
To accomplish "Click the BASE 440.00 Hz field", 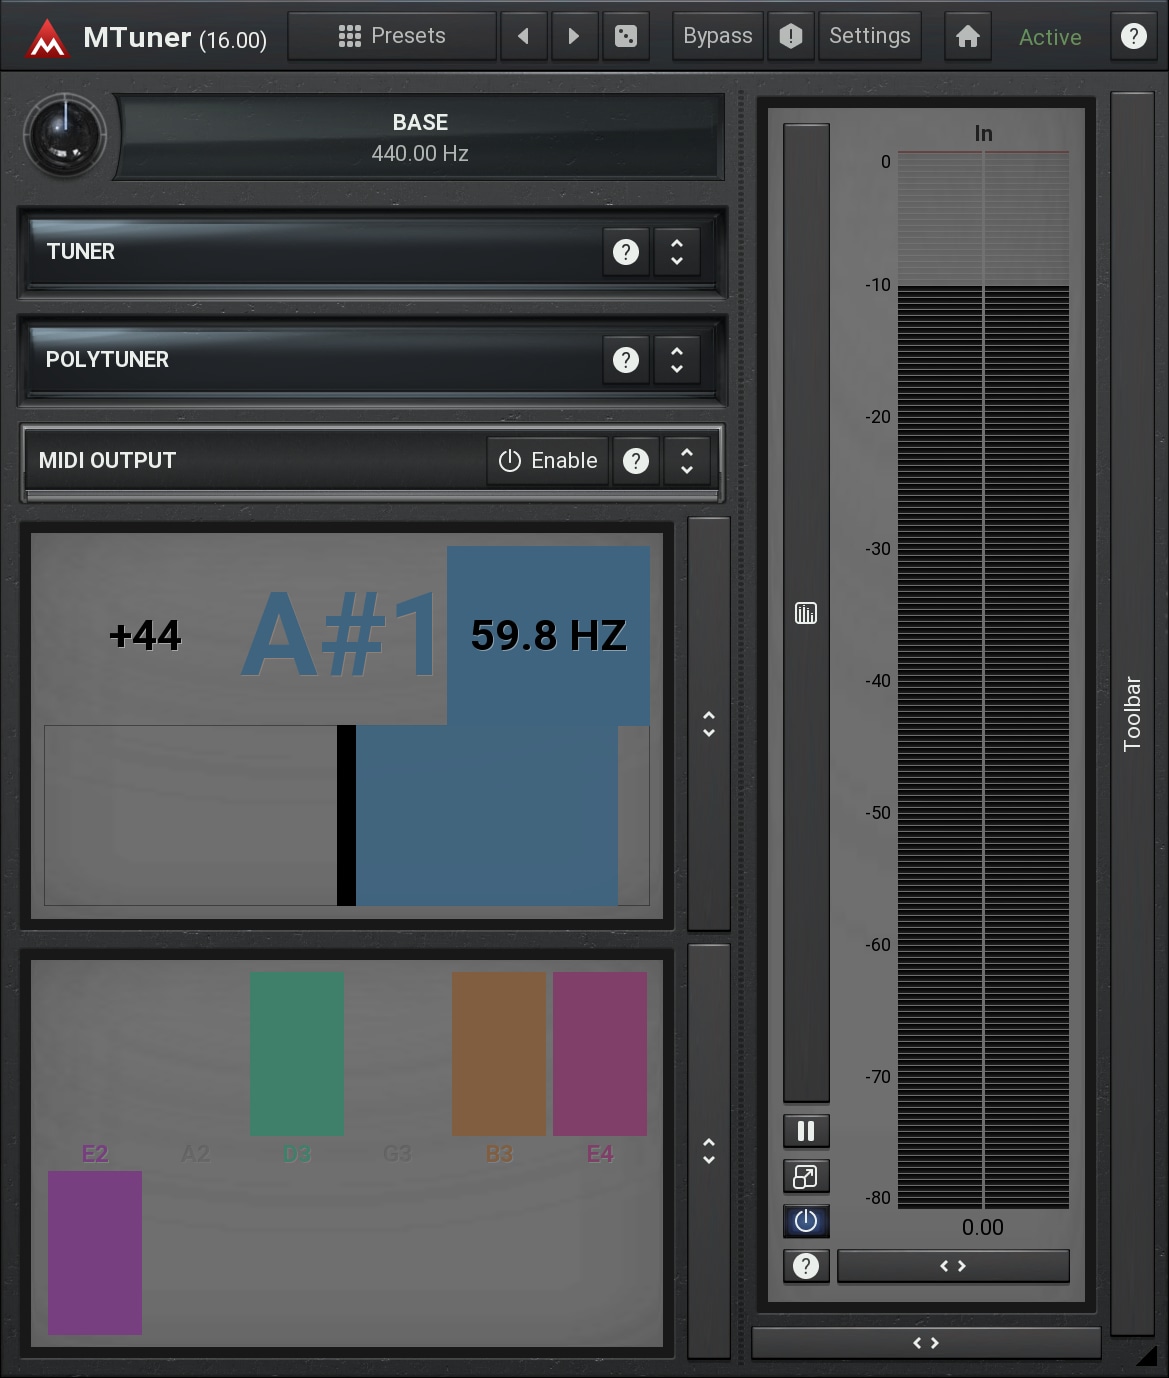I will click(x=420, y=137).
